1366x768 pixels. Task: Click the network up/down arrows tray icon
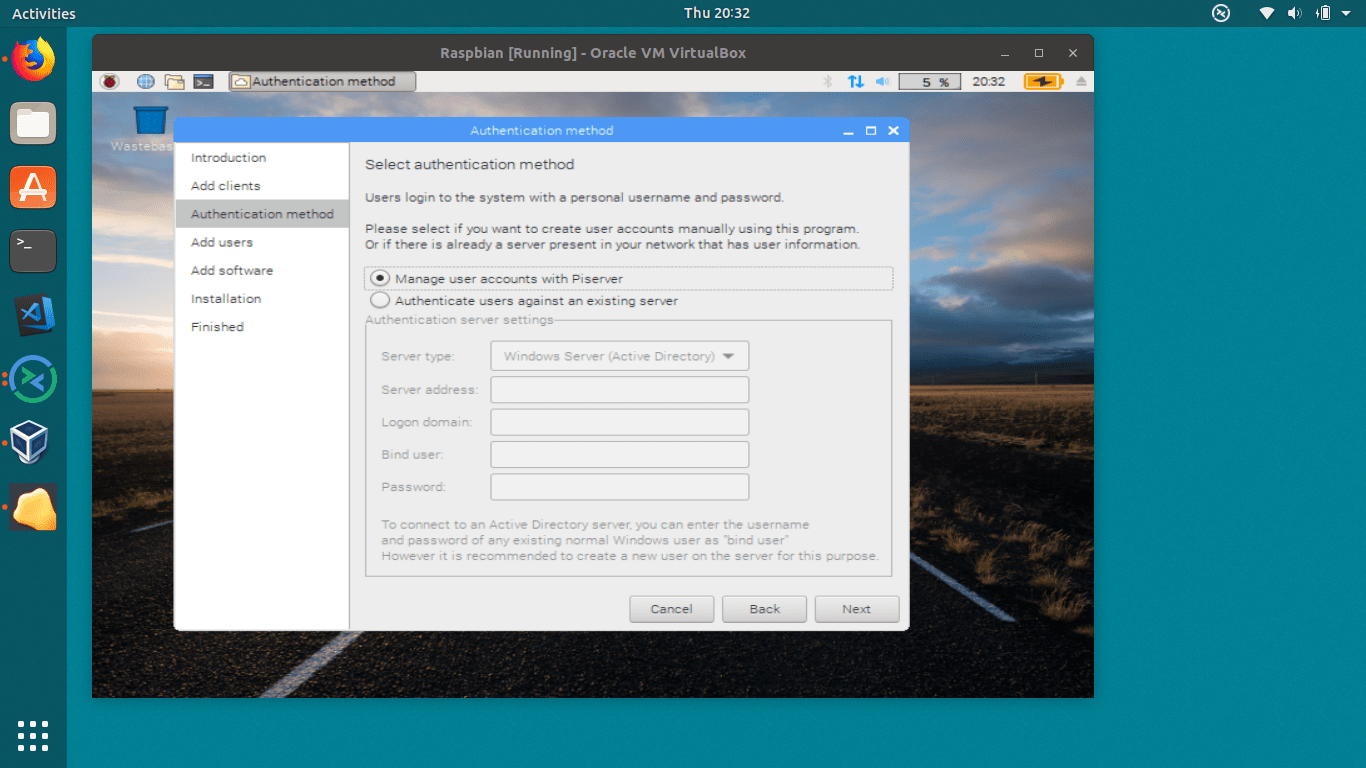coord(856,81)
